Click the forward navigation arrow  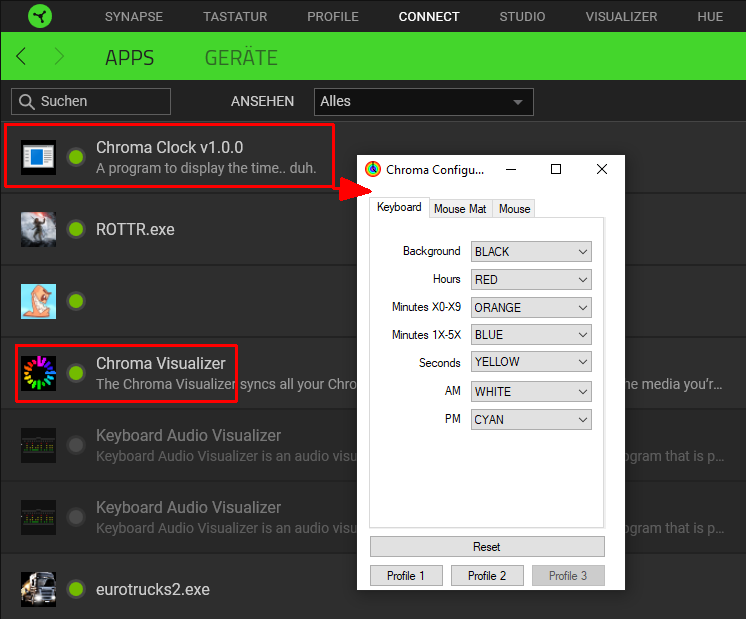point(59,57)
